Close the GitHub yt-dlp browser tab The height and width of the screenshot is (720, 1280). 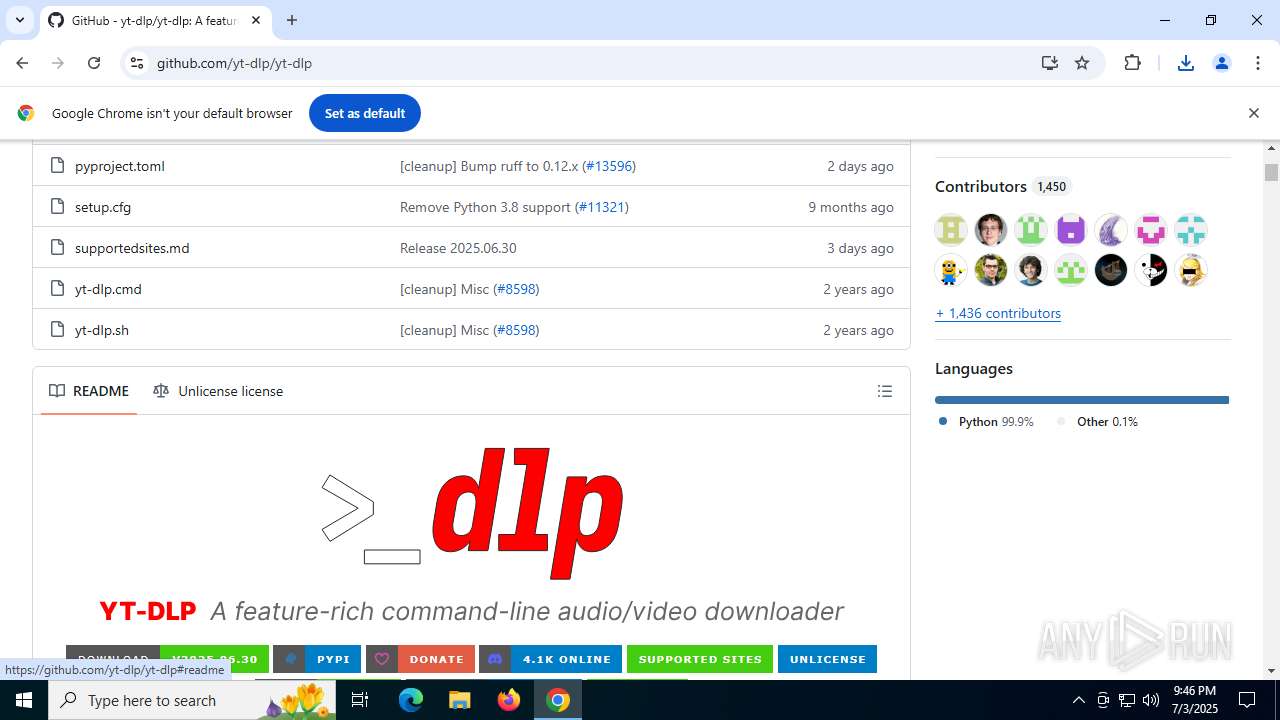[x=256, y=20]
